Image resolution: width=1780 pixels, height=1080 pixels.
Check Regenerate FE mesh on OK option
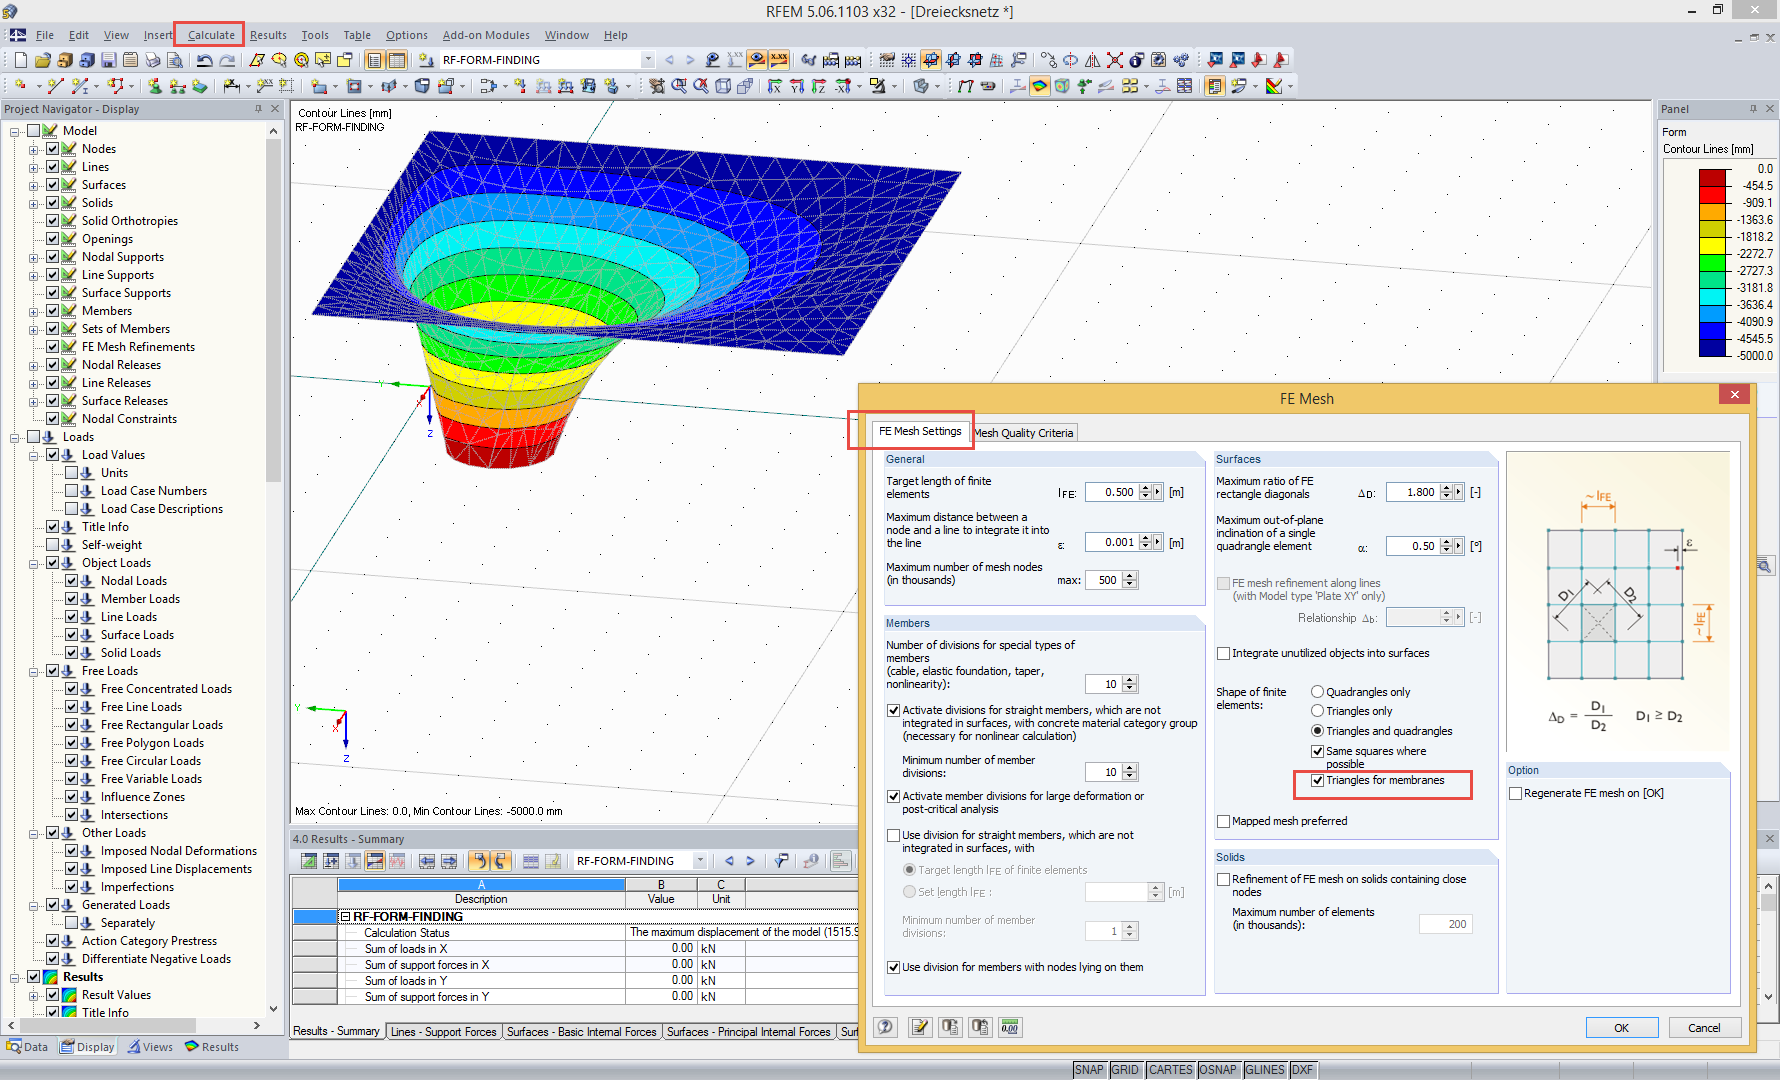point(1515,793)
